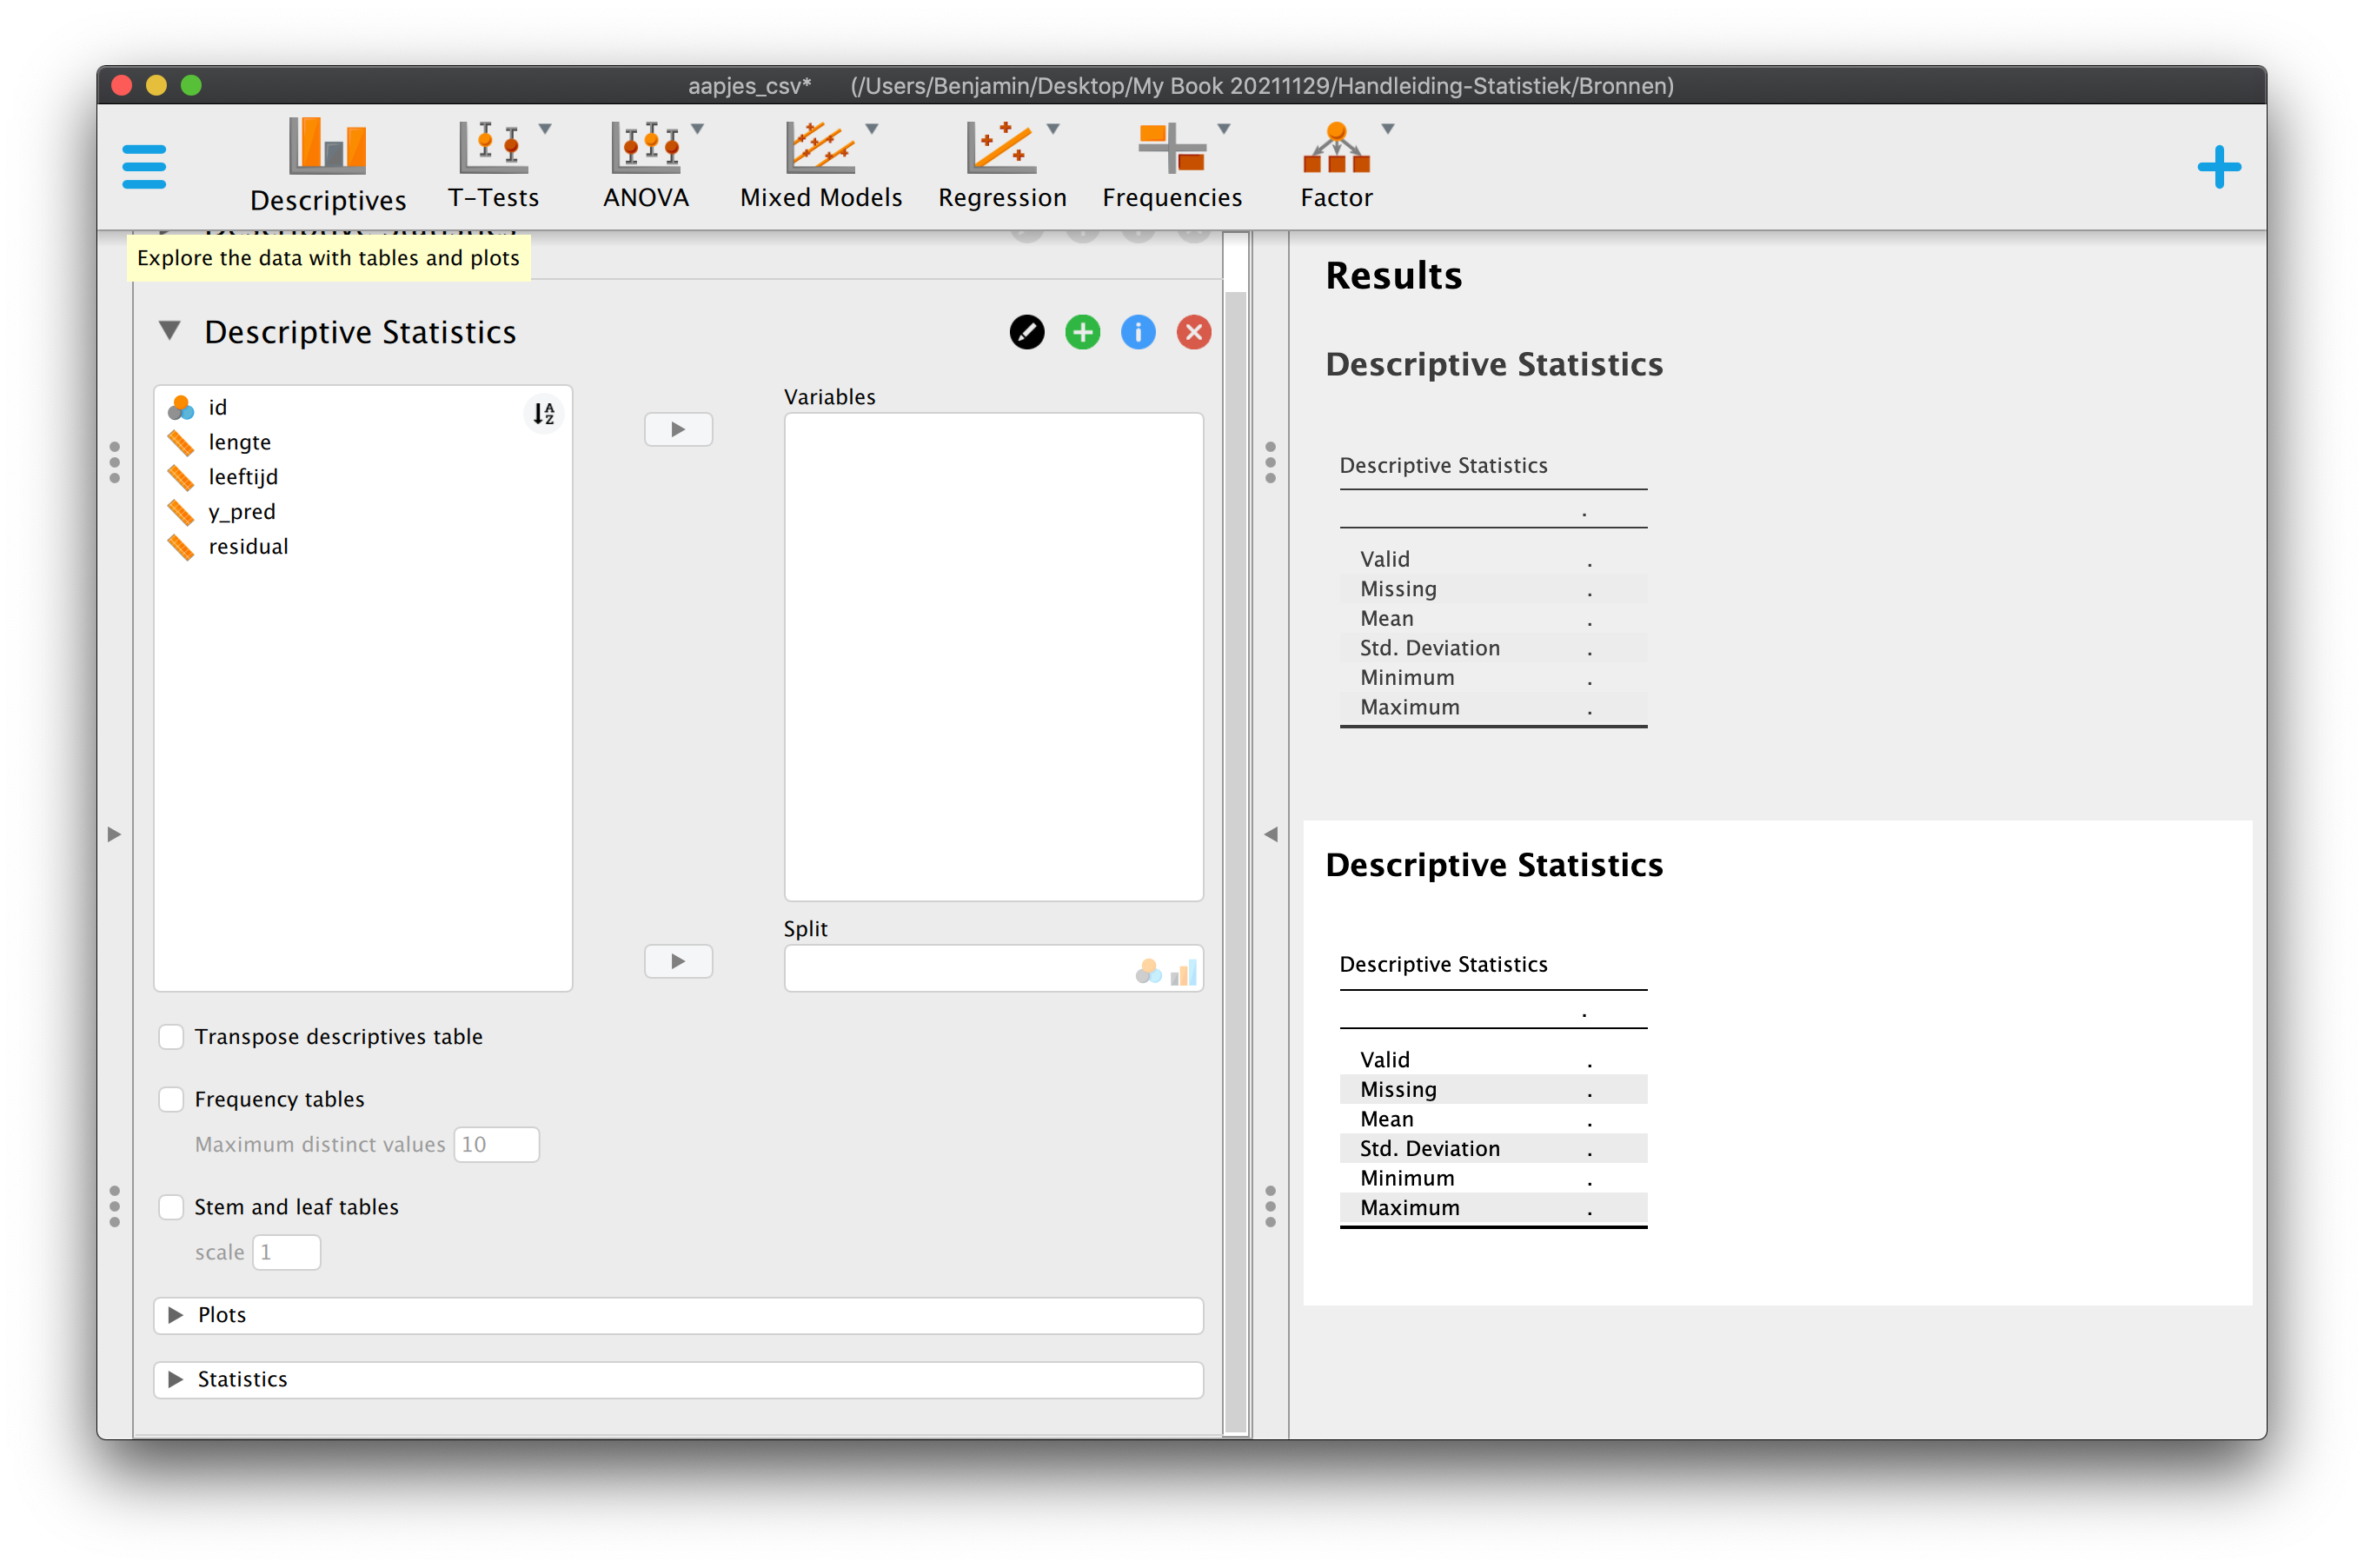Click arrow button to assign Split

pyautogui.click(x=678, y=962)
